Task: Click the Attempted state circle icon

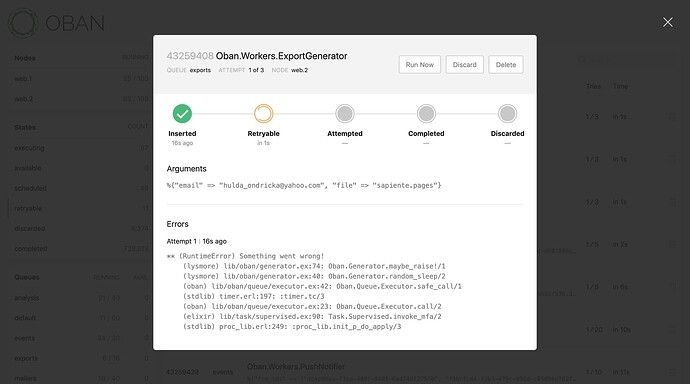Action: [345, 113]
